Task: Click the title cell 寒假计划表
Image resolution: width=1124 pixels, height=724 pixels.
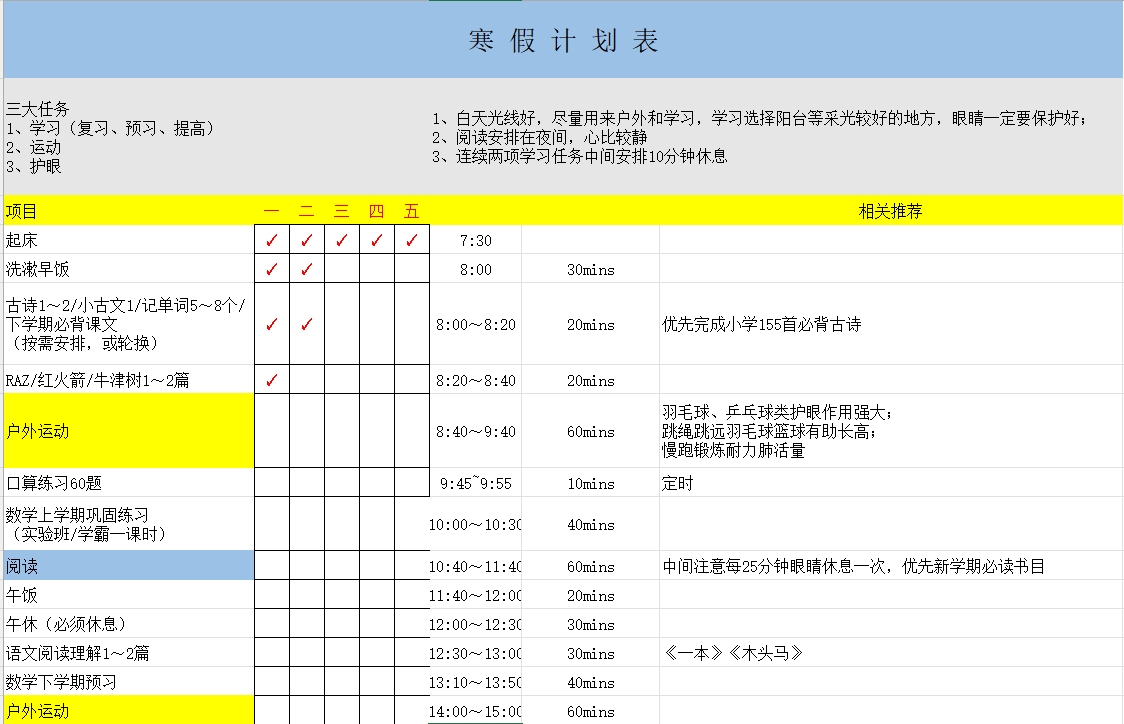Action: tap(563, 40)
